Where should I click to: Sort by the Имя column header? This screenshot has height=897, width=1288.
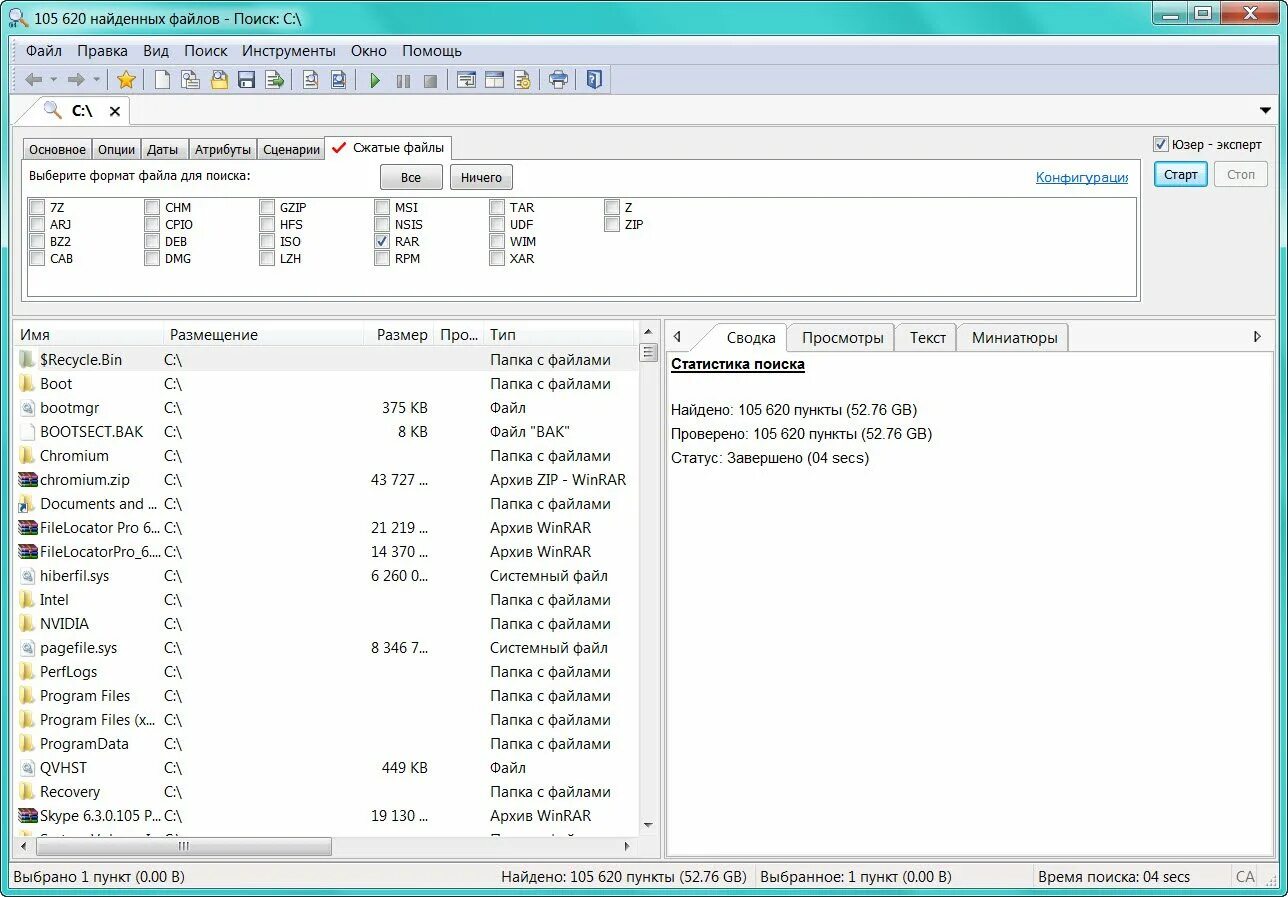(x=88, y=335)
